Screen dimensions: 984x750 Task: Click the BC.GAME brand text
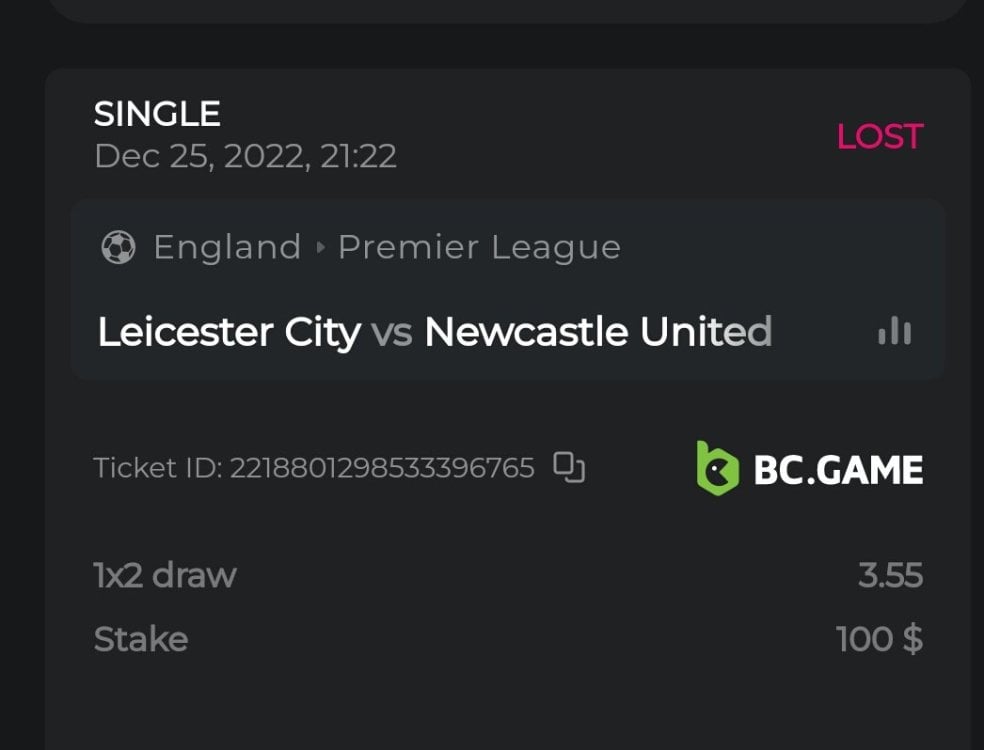(x=838, y=469)
